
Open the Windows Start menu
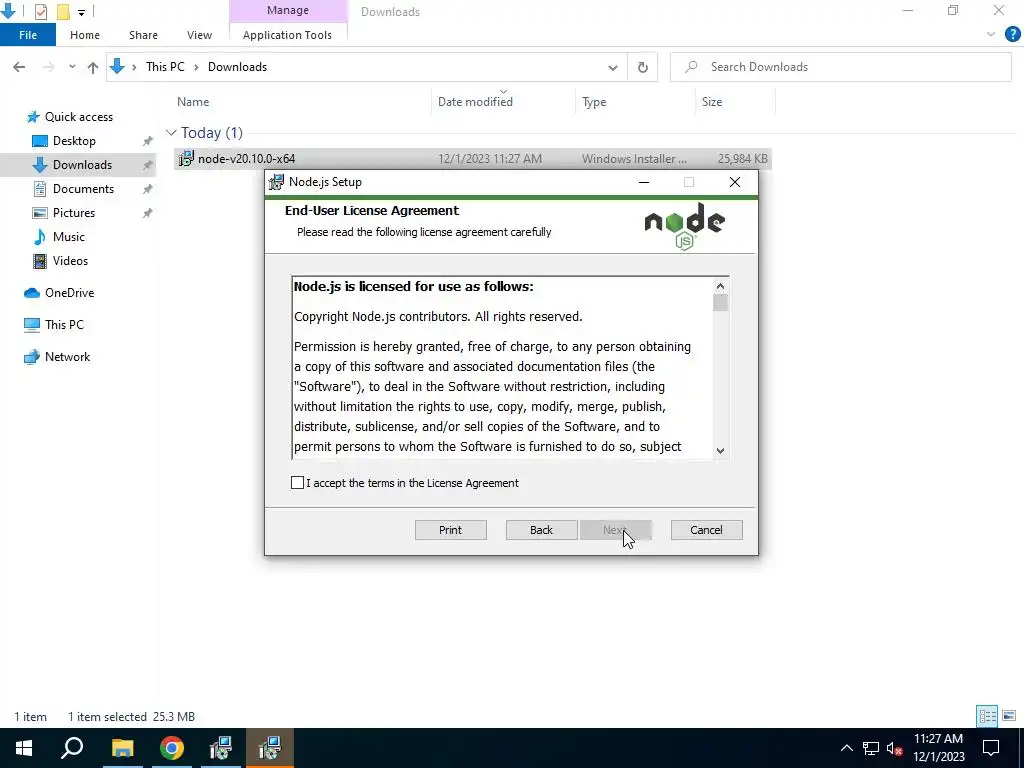pyautogui.click(x=24, y=748)
